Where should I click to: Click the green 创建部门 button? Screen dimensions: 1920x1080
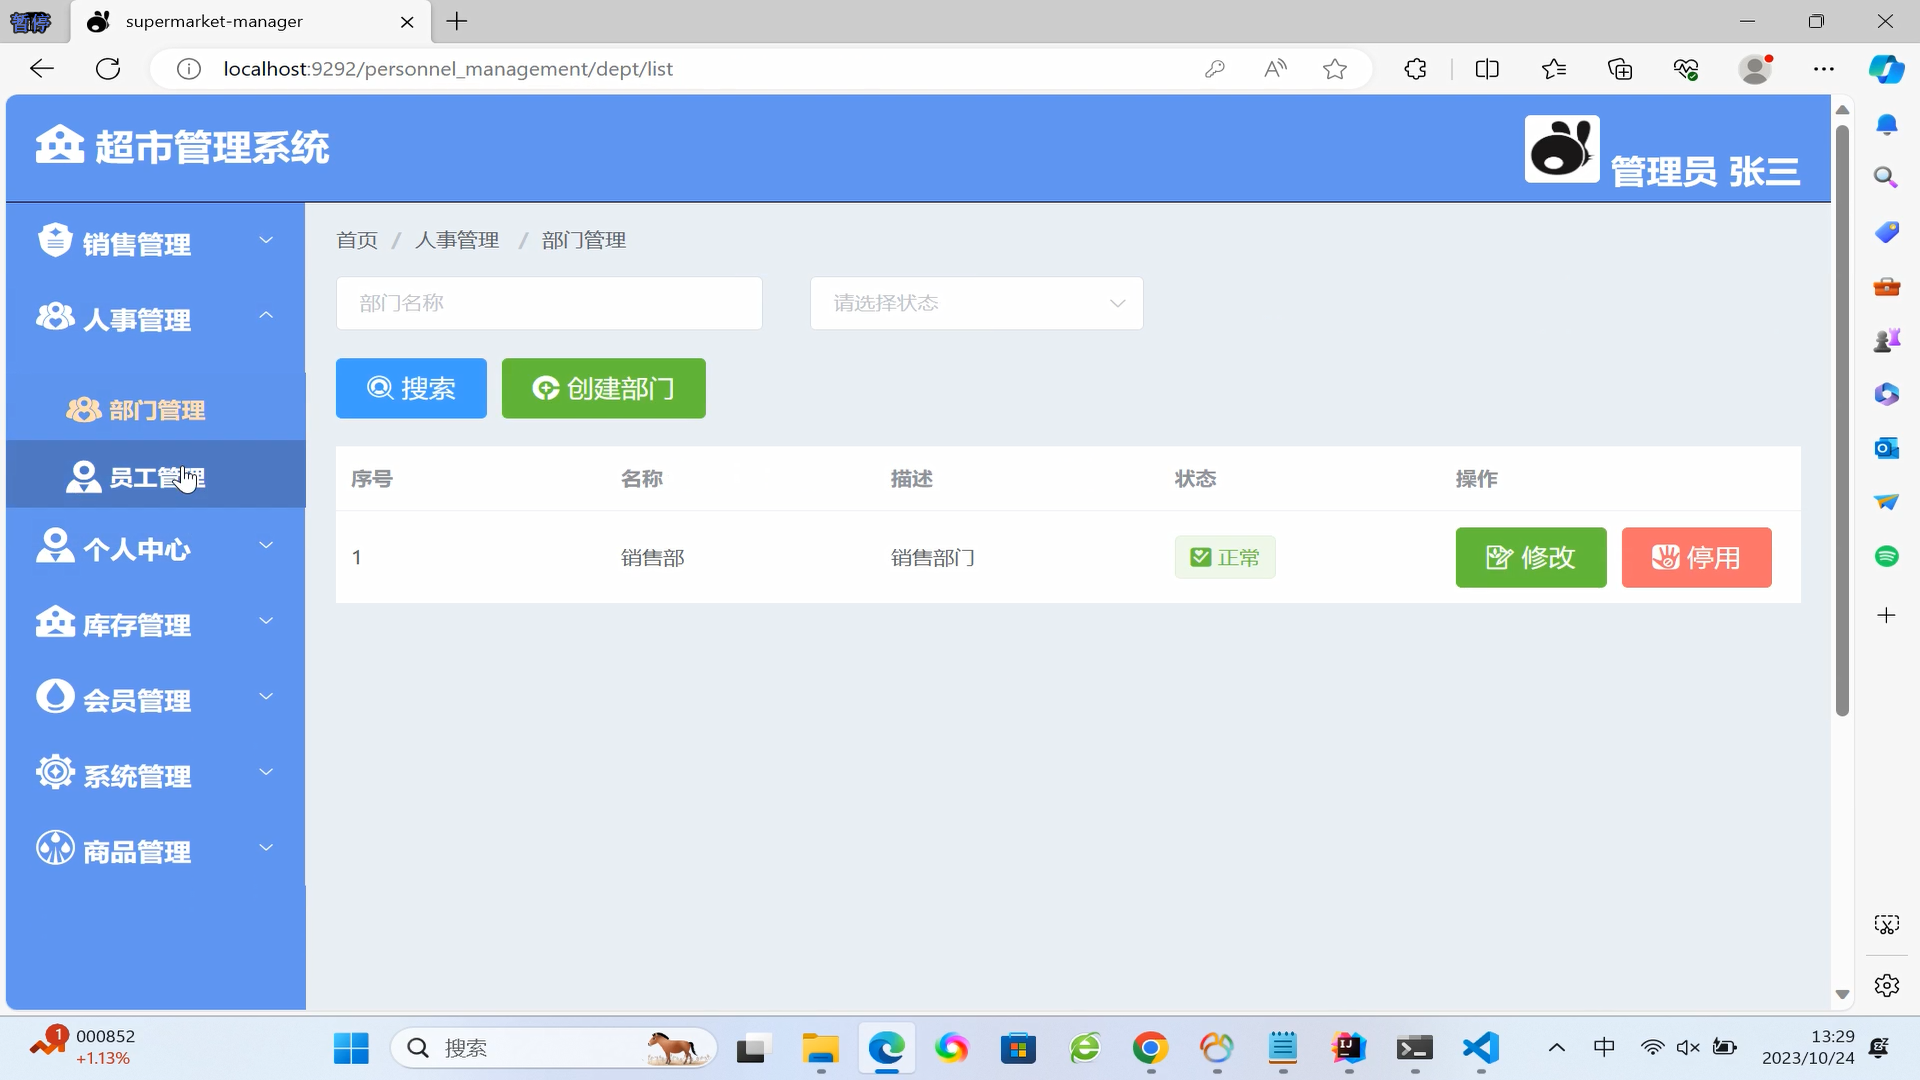tap(603, 388)
